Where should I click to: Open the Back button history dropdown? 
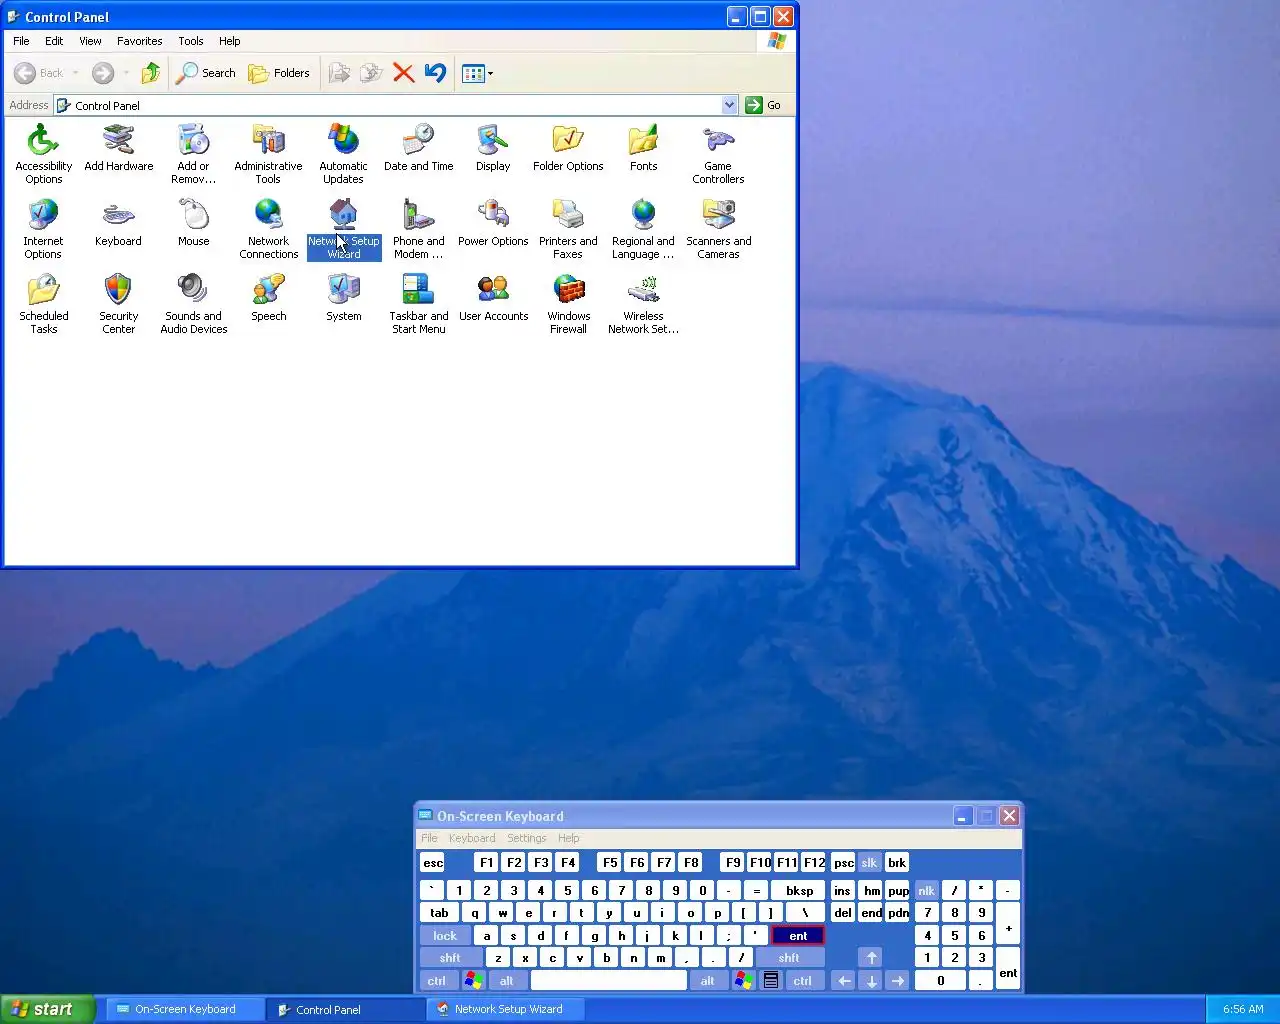click(x=75, y=73)
